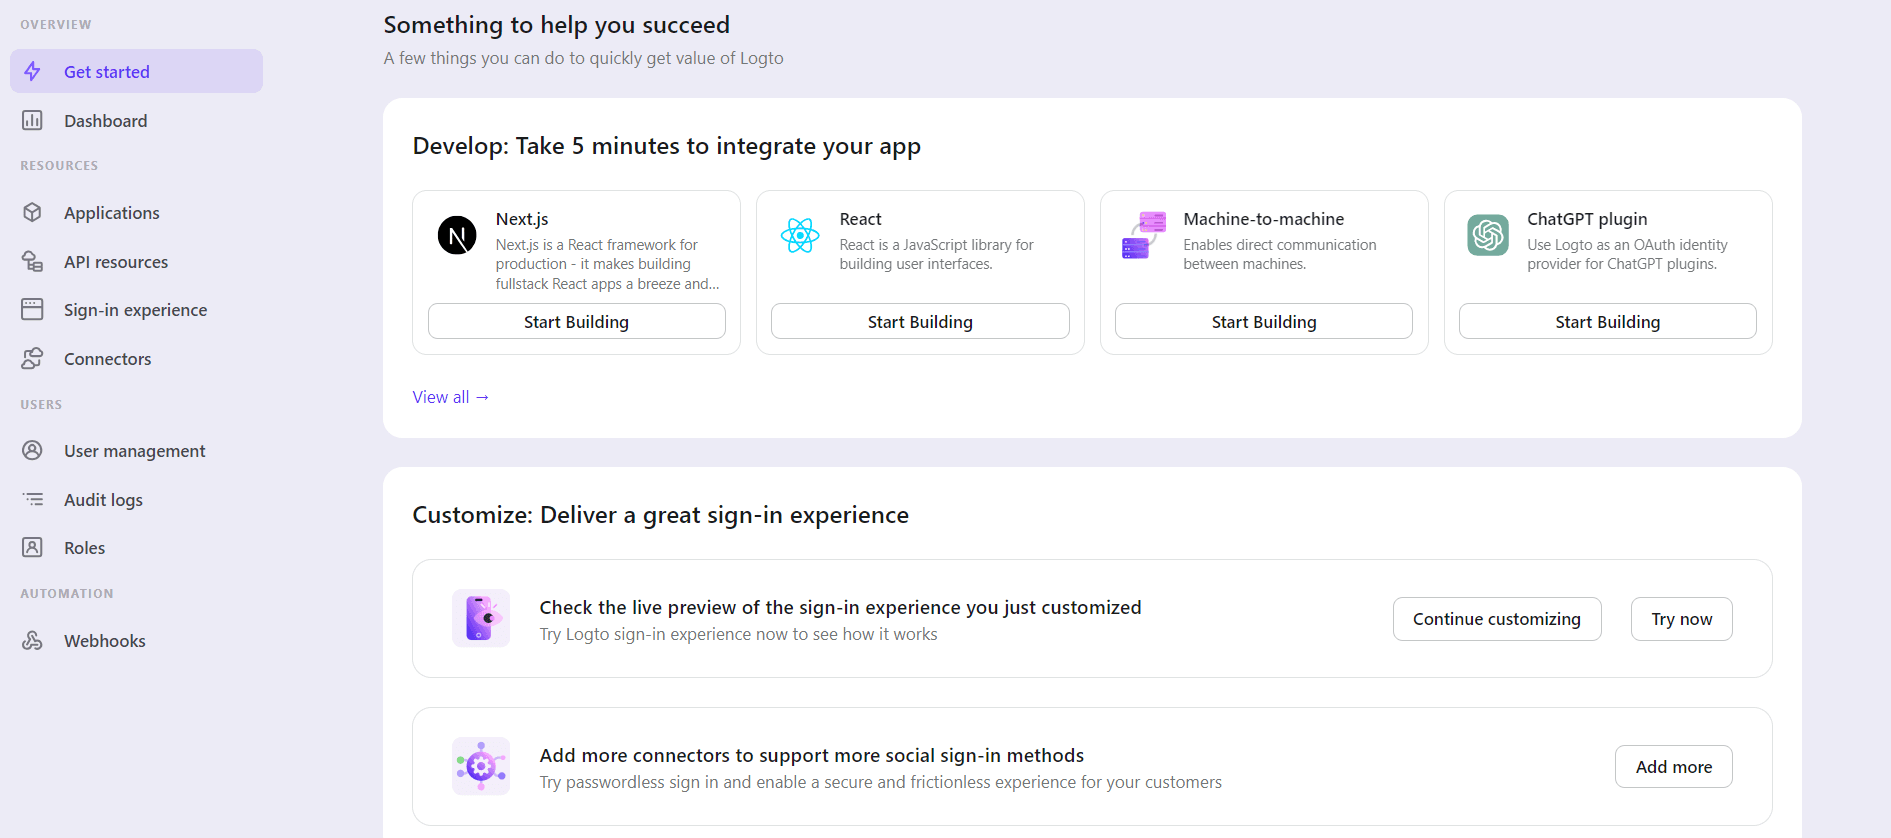
Task: Start Building with Next.js
Action: [x=576, y=321]
